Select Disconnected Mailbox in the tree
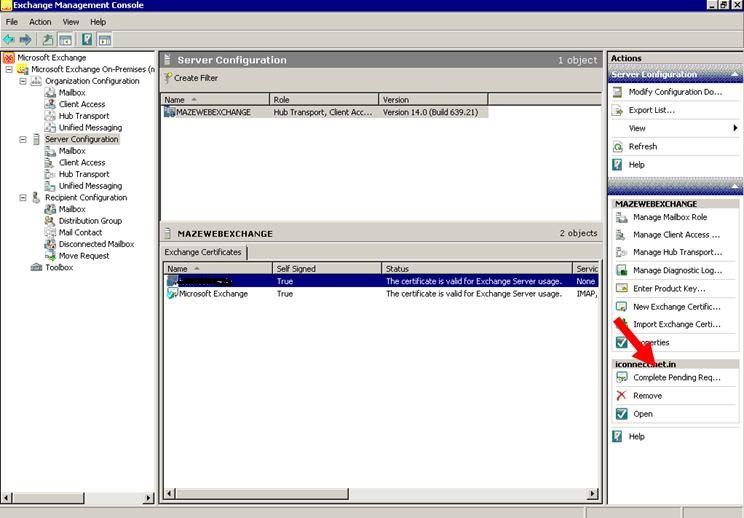Viewport: 744px width, 518px height. pyautogui.click(x=96, y=244)
